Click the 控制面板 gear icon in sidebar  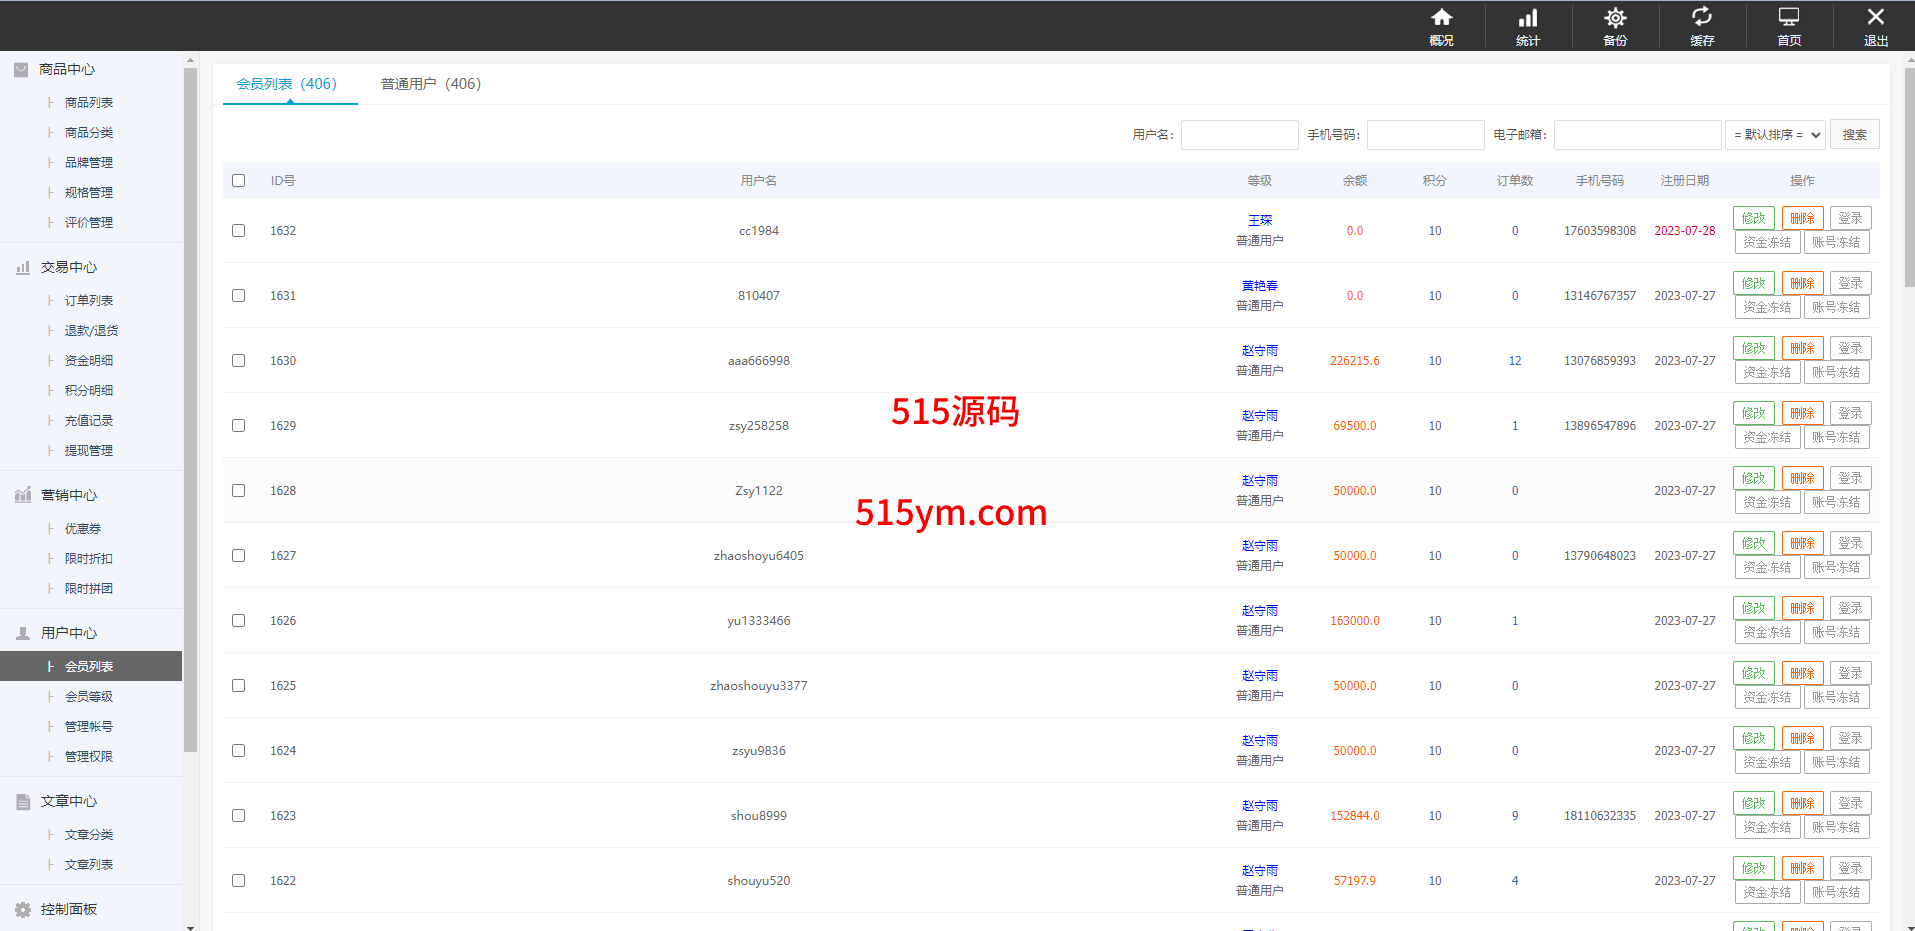tap(23, 910)
